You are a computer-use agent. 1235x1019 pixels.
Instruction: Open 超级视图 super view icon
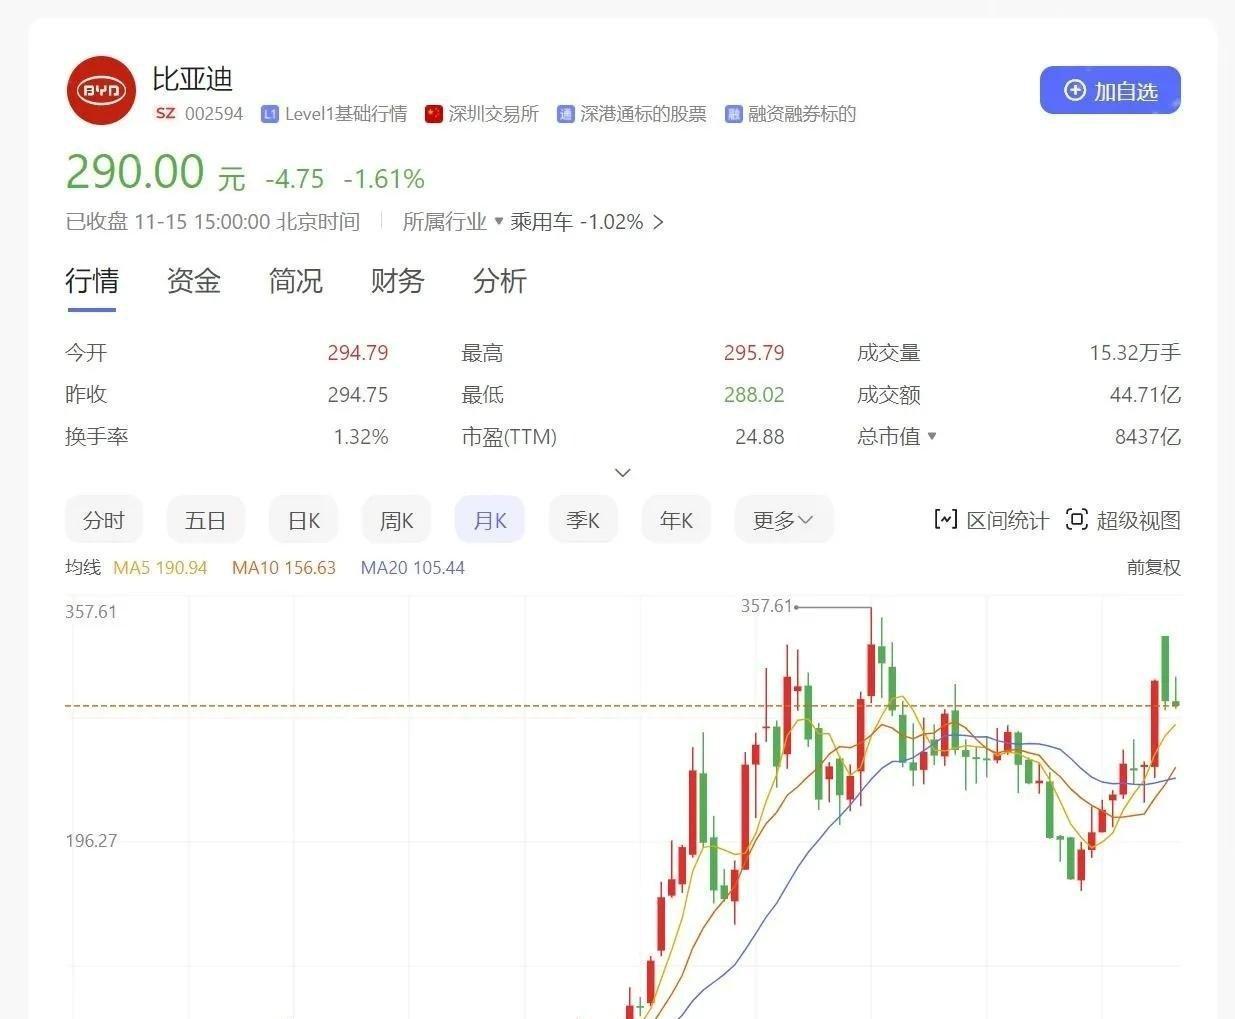1076,519
